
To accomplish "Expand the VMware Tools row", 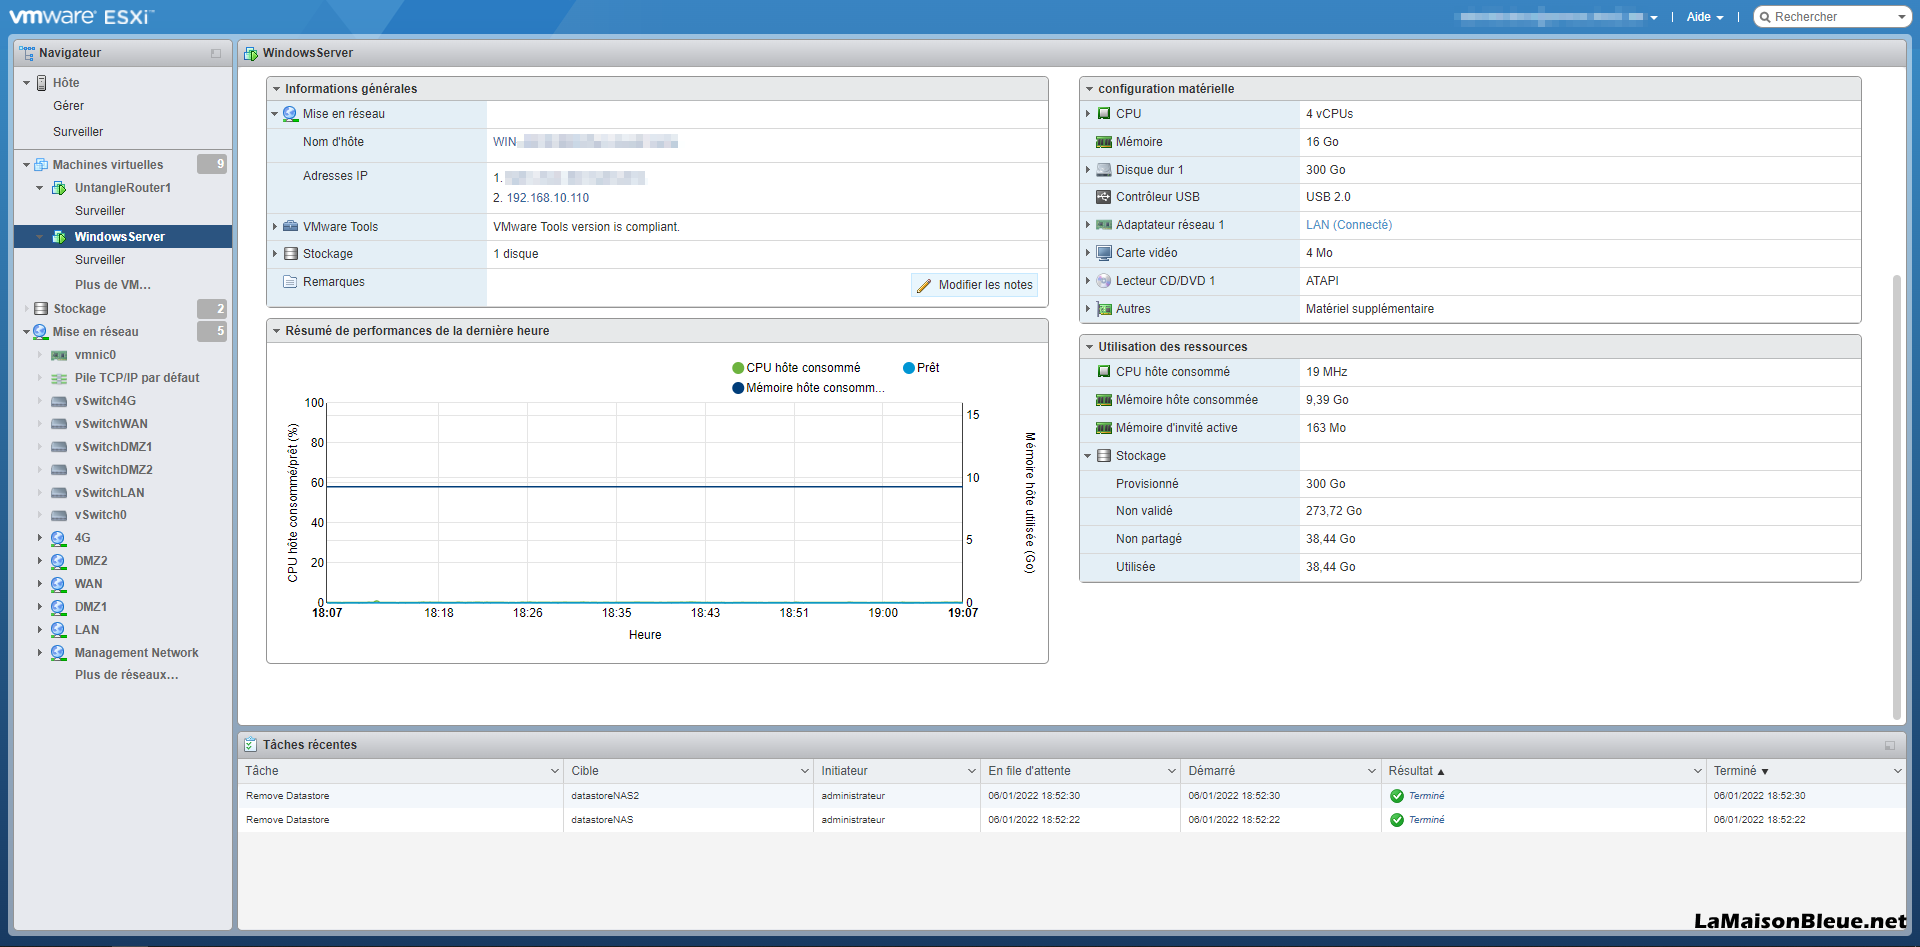I will click(x=275, y=227).
